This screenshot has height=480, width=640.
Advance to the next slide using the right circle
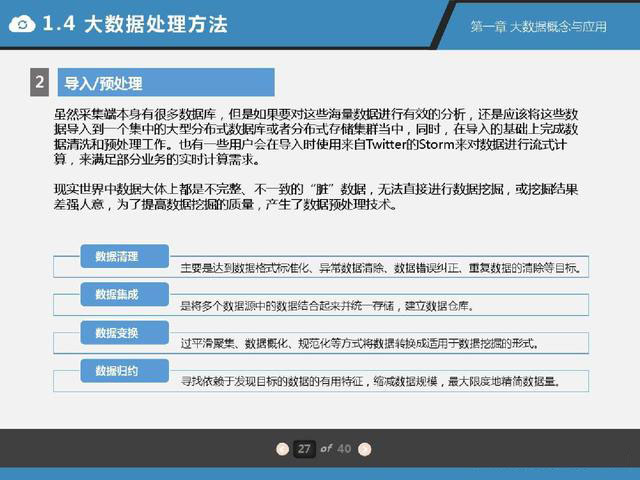pyautogui.click(x=364, y=449)
